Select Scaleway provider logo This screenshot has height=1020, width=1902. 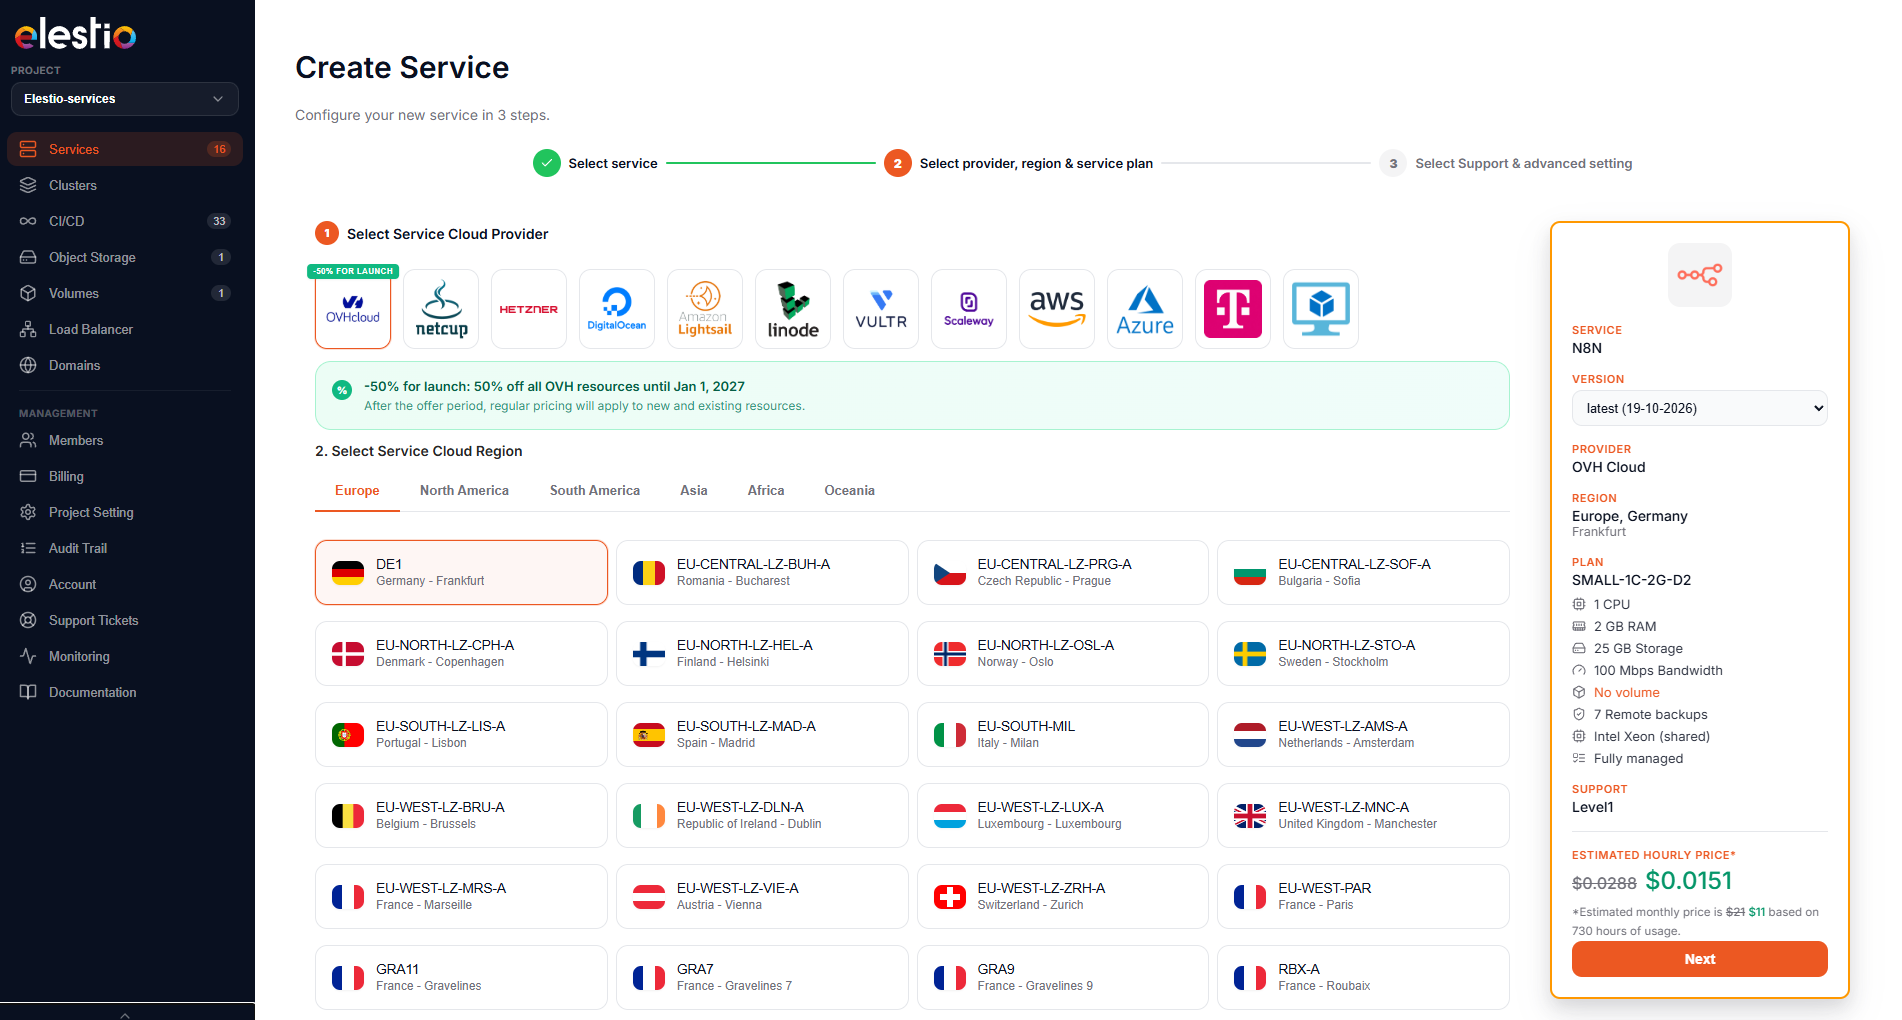pyautogui.click(x=969, y=309)
